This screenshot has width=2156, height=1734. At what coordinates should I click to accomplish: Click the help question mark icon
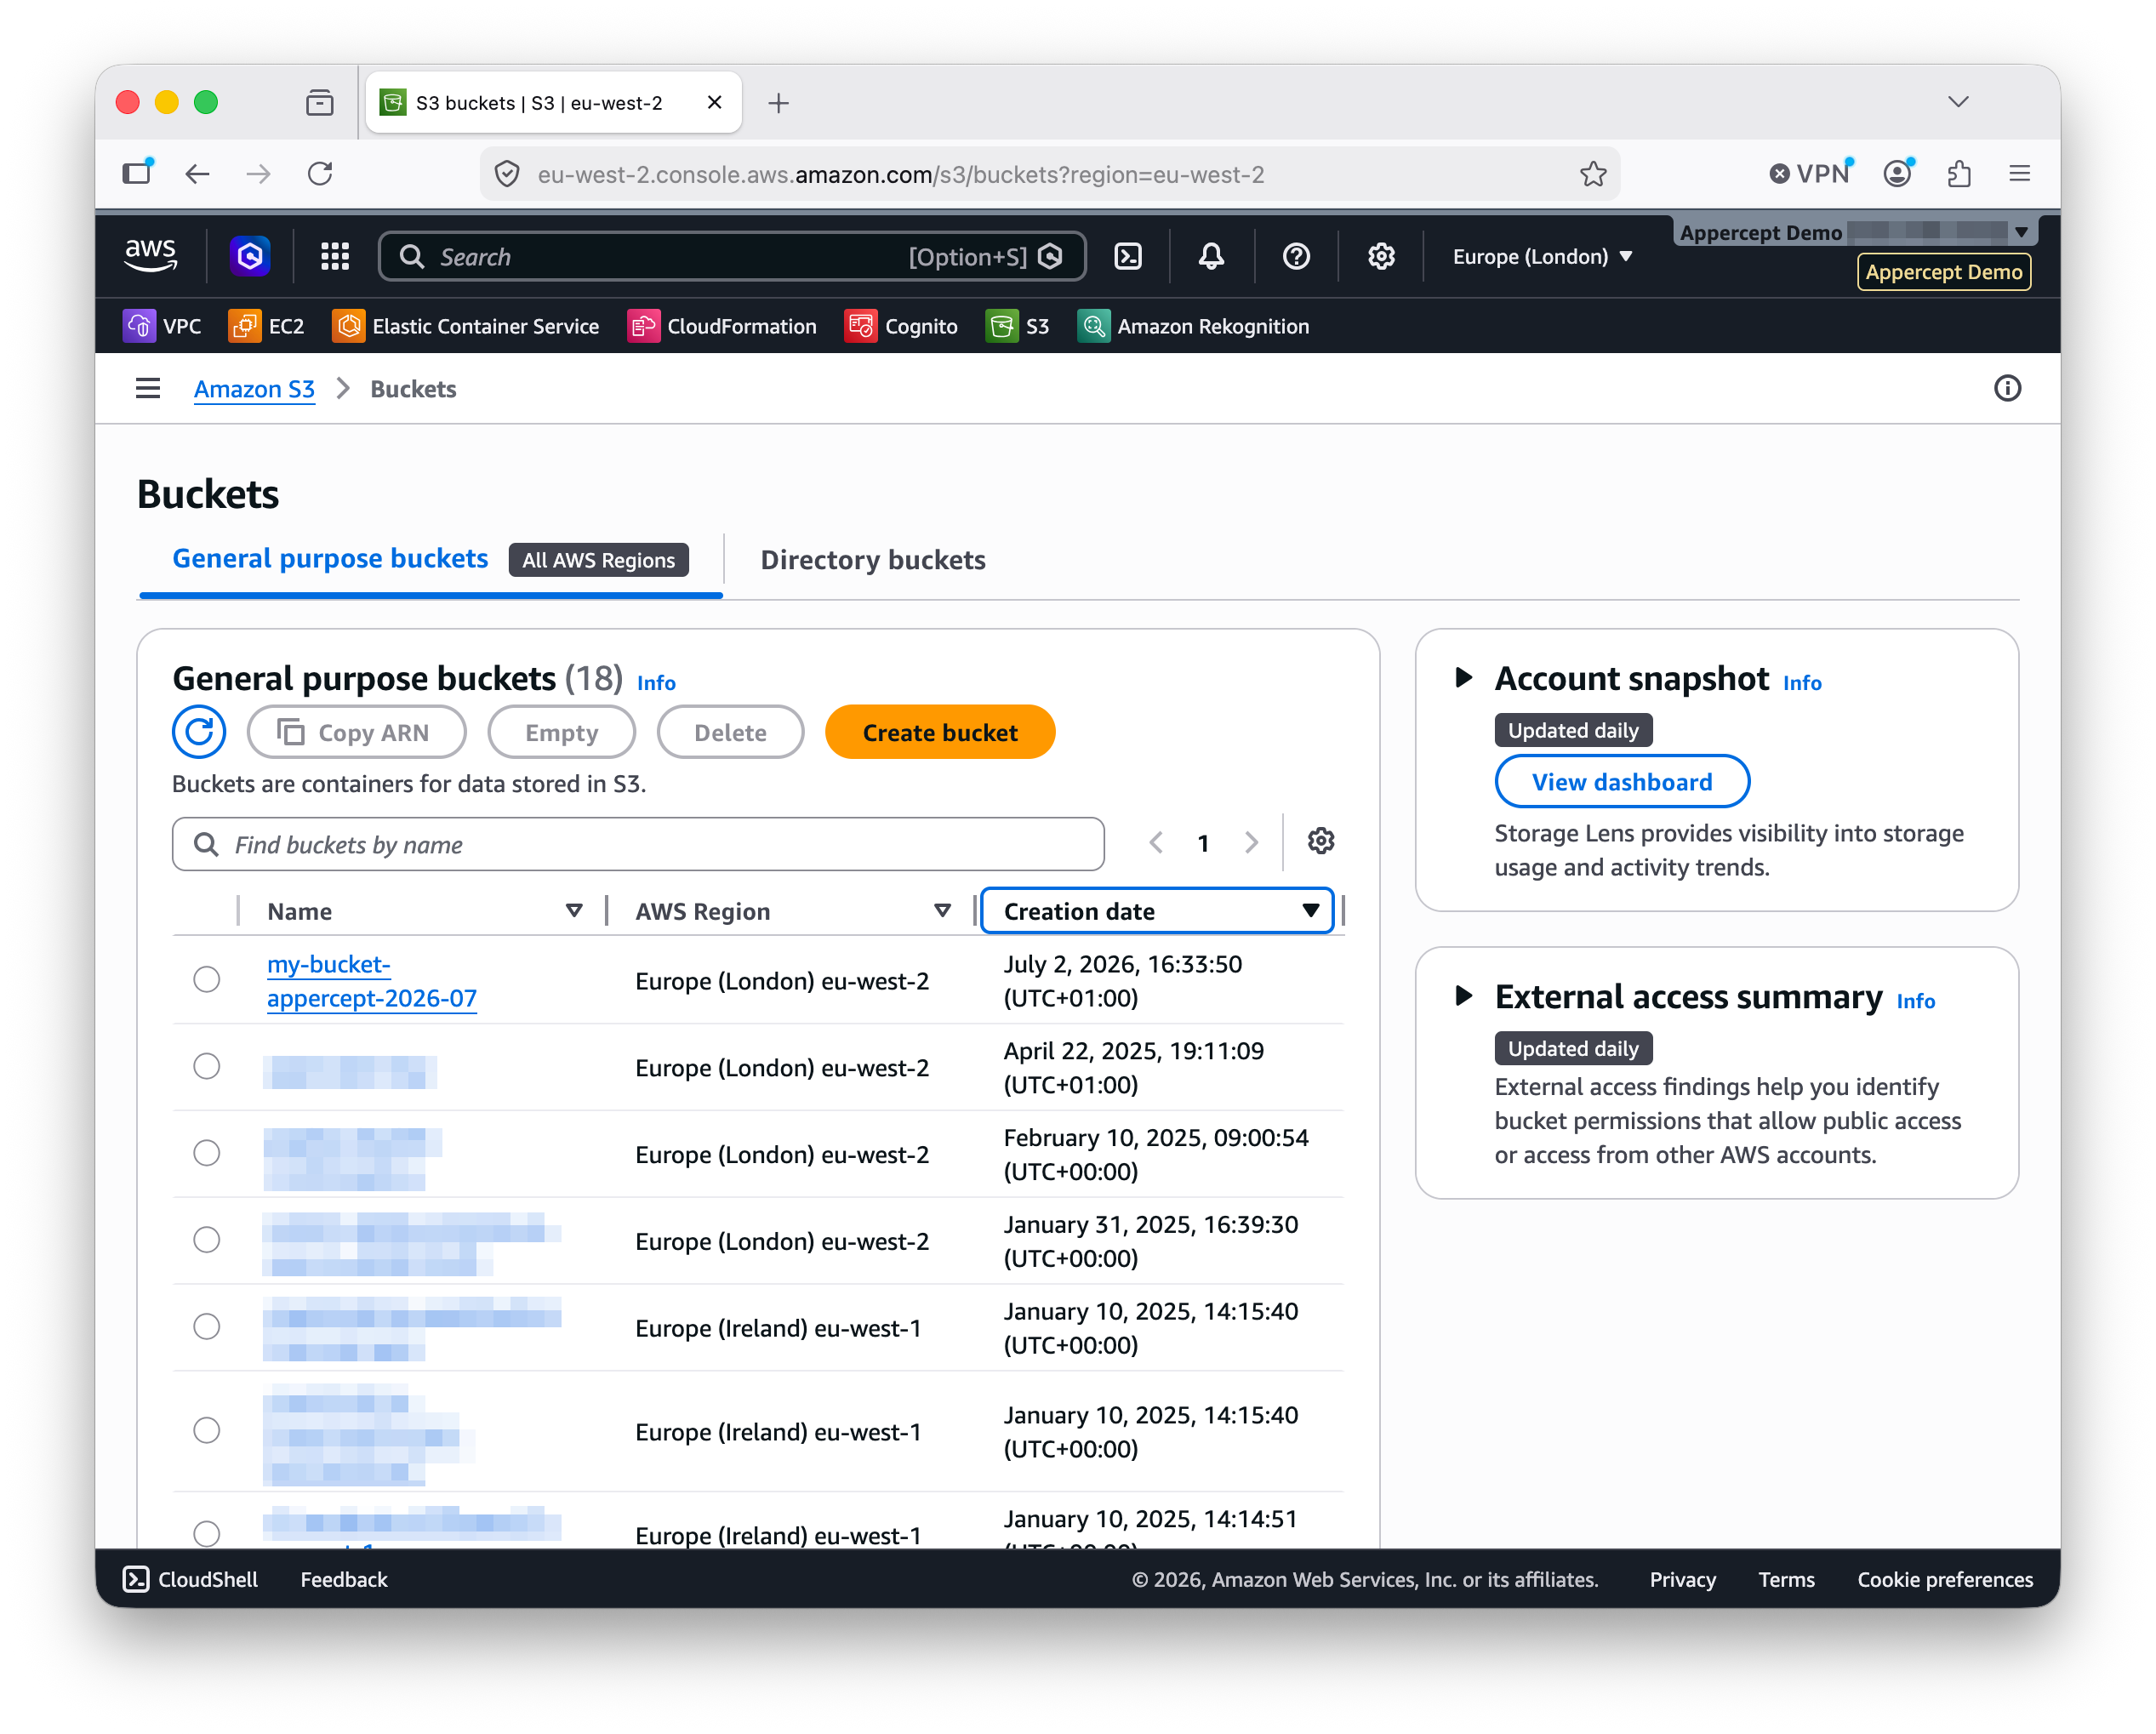pos(1296,257)
